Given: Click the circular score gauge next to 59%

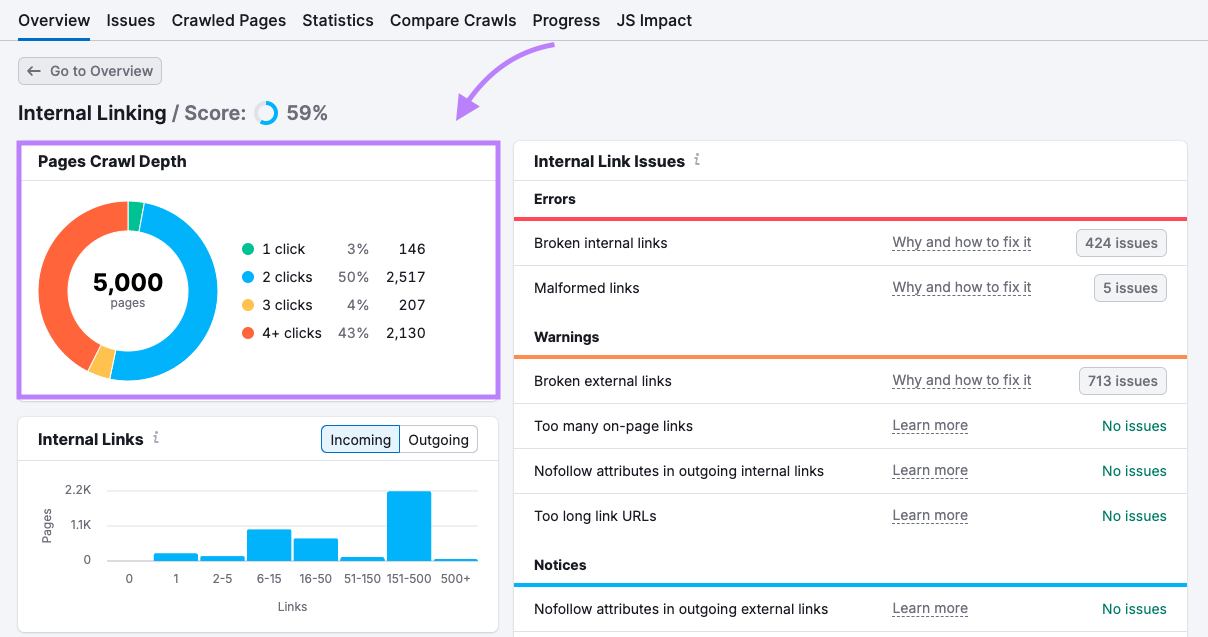Looking at the screenshot, I should (265, 112).
